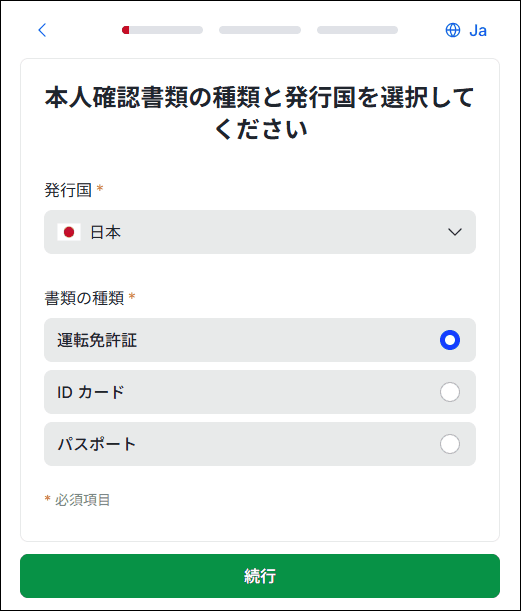Choose the パスポート option row

[x=260, y=444]
